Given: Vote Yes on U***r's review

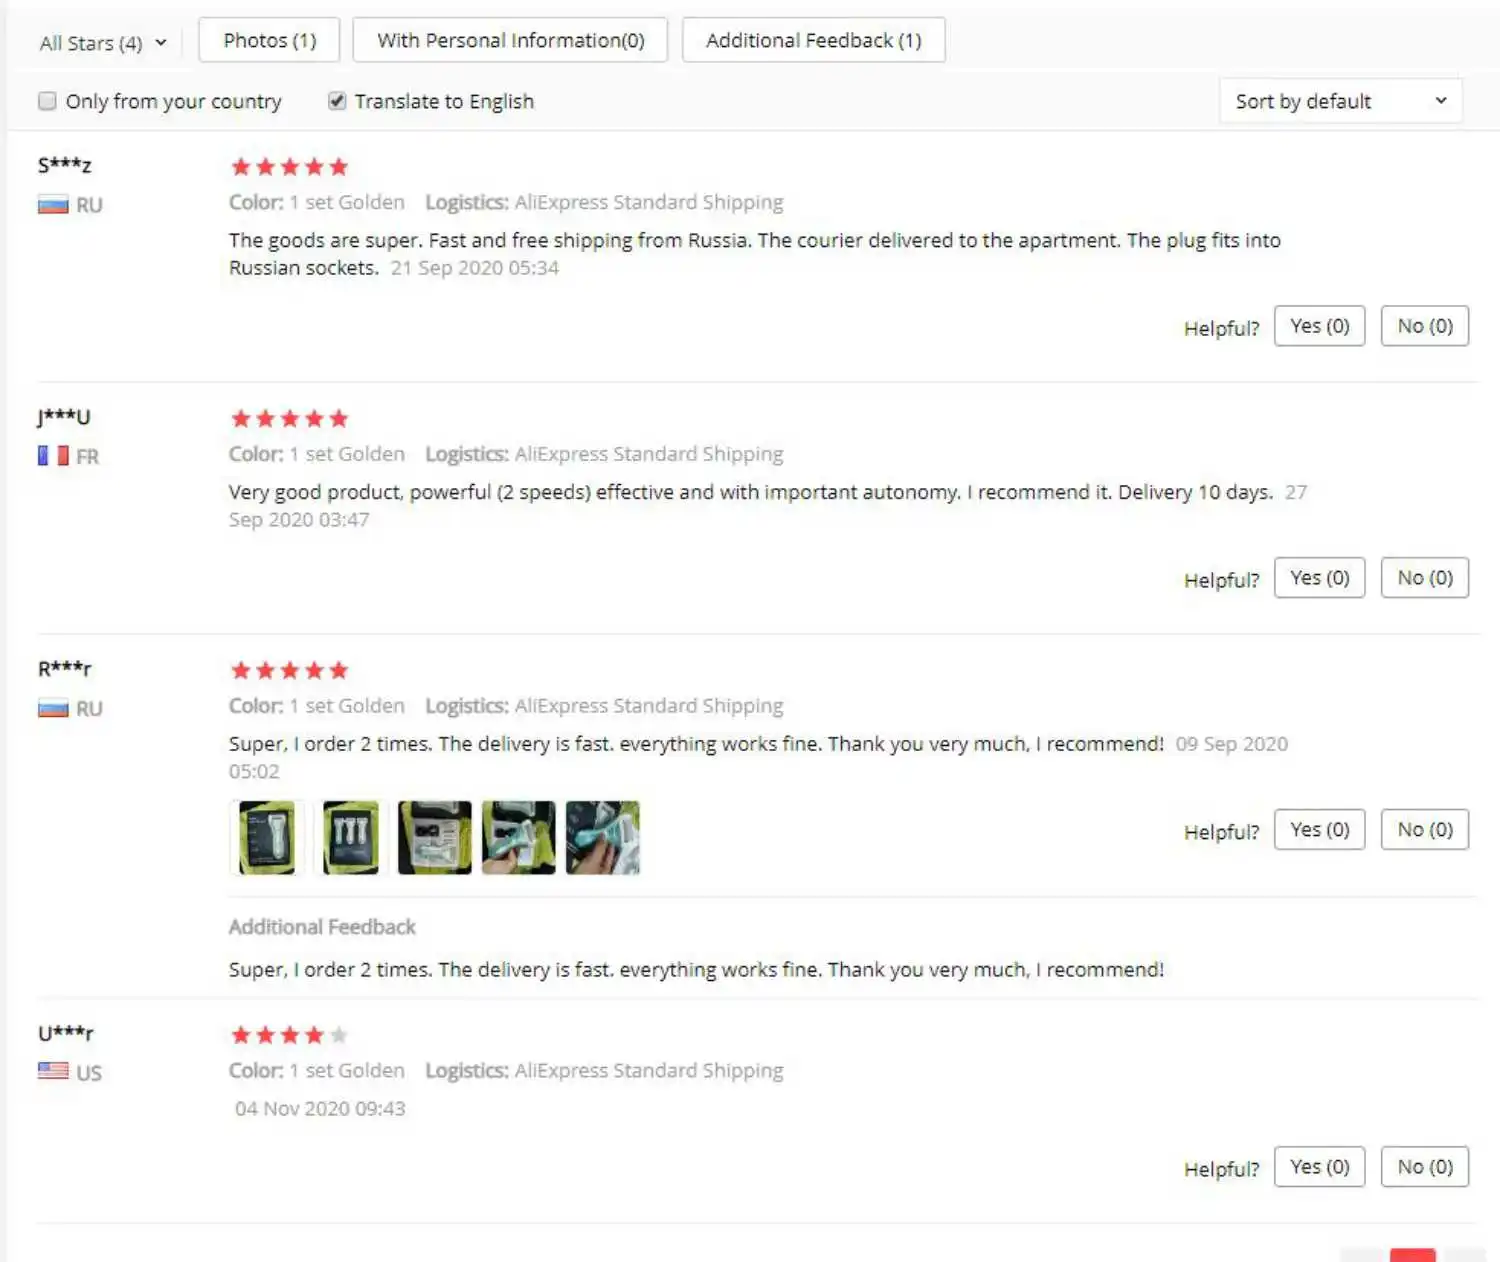Looking at the screenshot, I should coord(1319,1167).
